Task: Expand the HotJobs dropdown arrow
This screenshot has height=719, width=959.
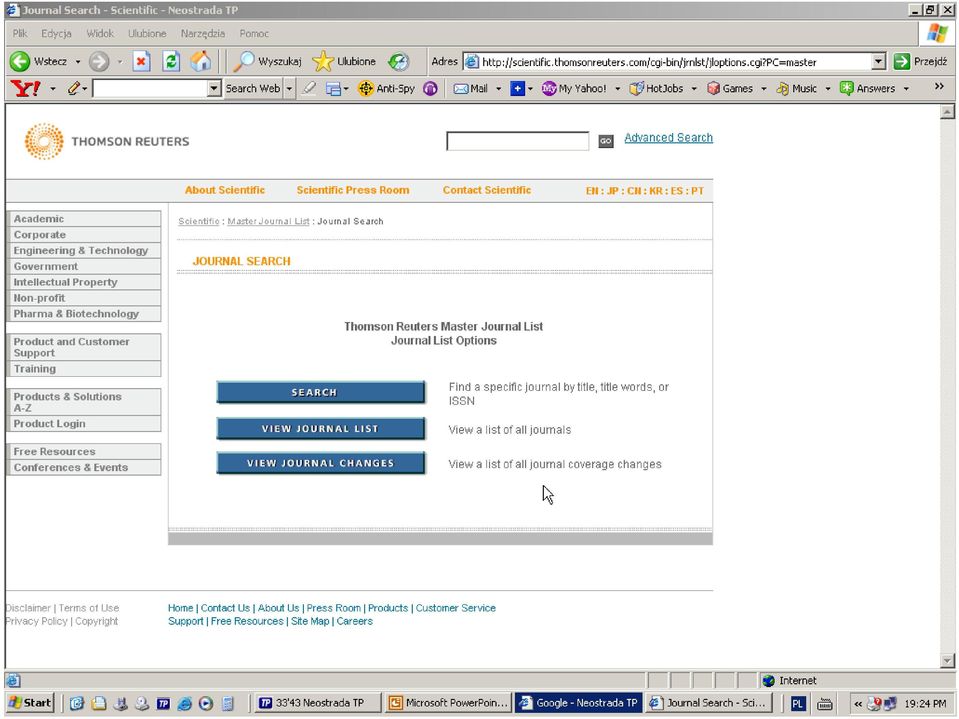Action: coord(694,89)
